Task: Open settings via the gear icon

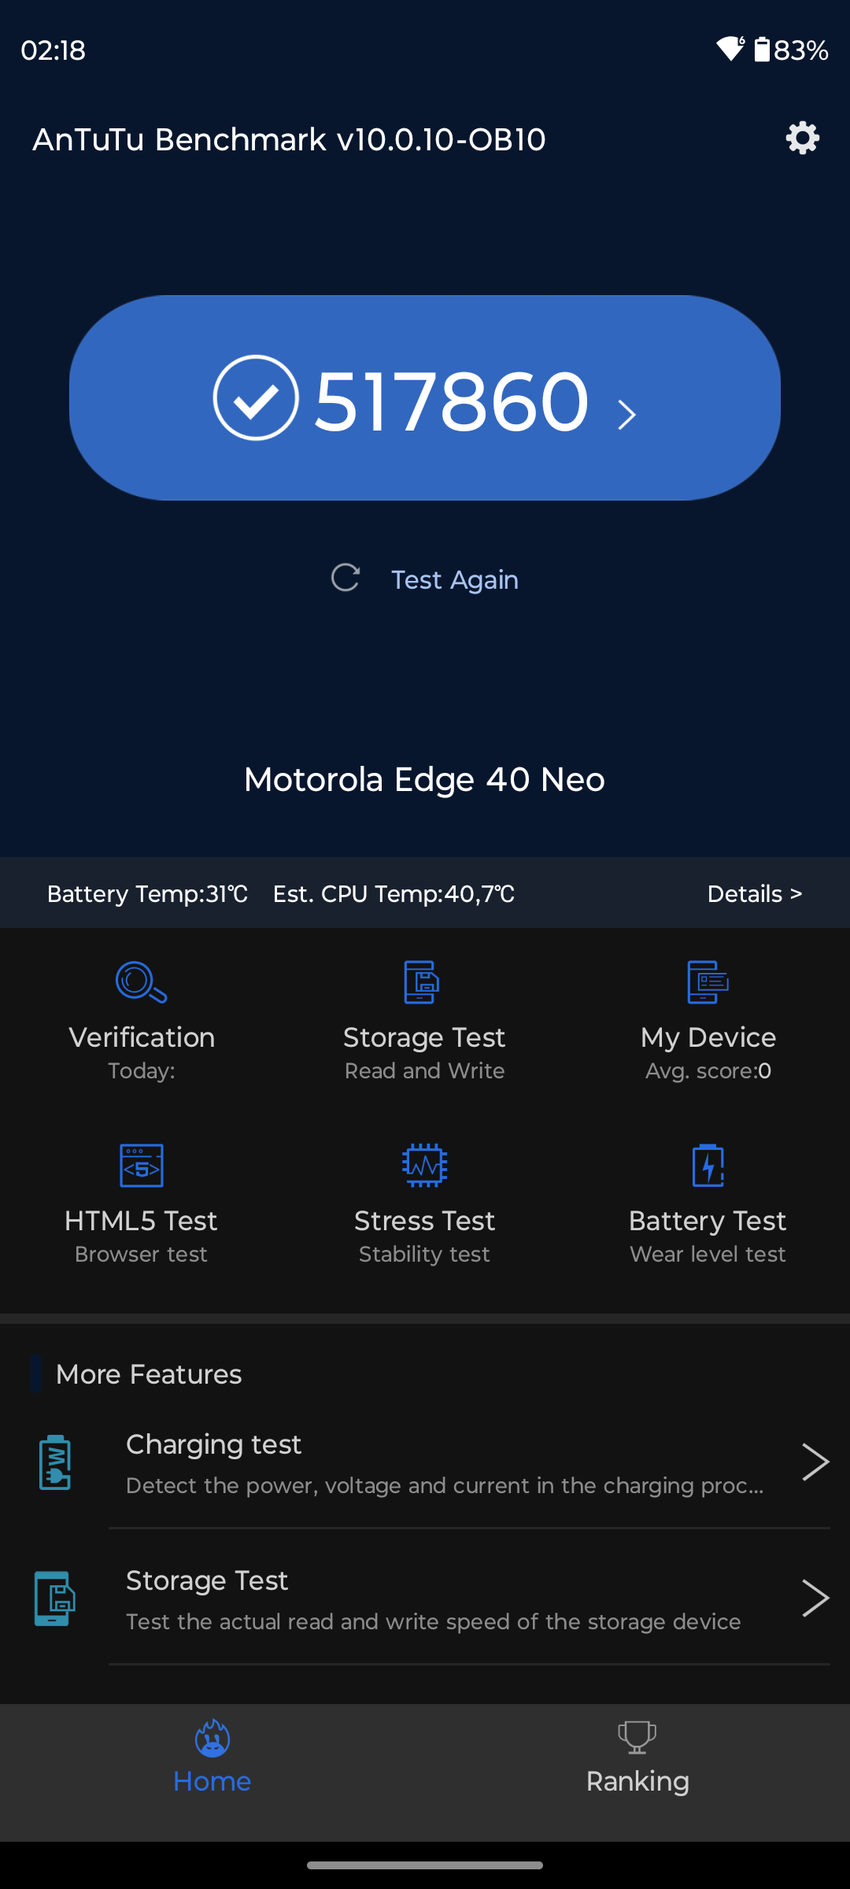Action: pyautogui.click(x=802, y=138)
